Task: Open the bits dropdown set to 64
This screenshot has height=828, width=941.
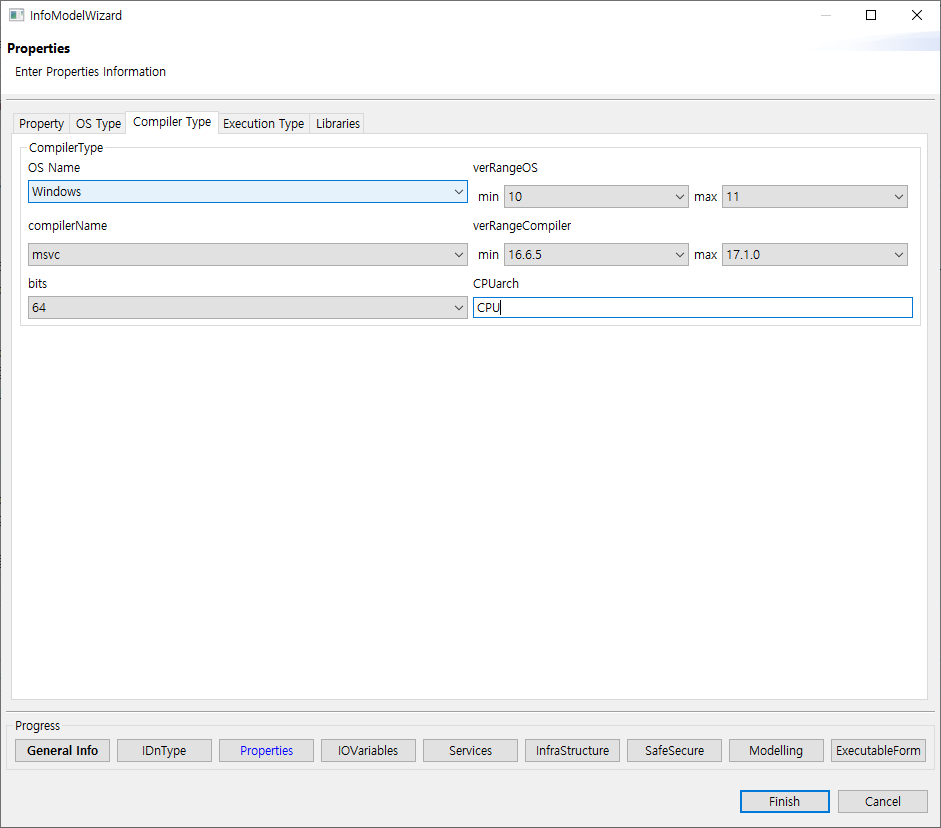Action: tap(458, 307)
